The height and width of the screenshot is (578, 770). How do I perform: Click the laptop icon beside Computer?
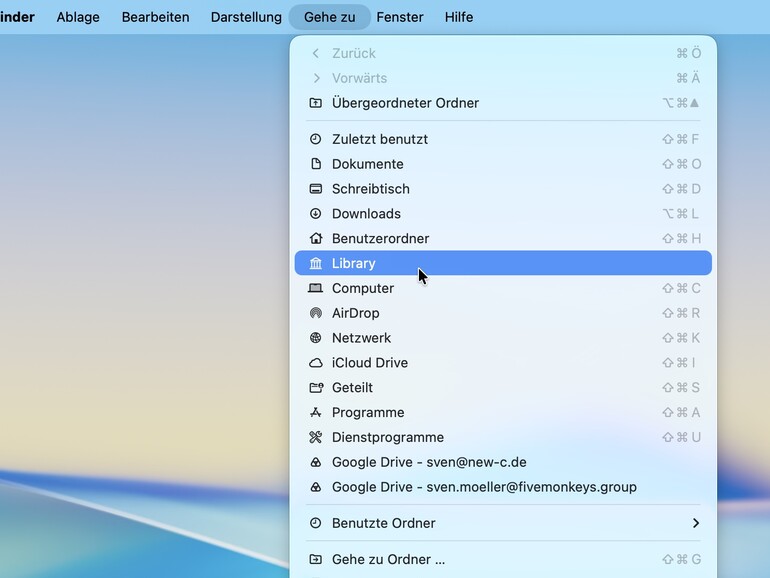pos(316,288)
